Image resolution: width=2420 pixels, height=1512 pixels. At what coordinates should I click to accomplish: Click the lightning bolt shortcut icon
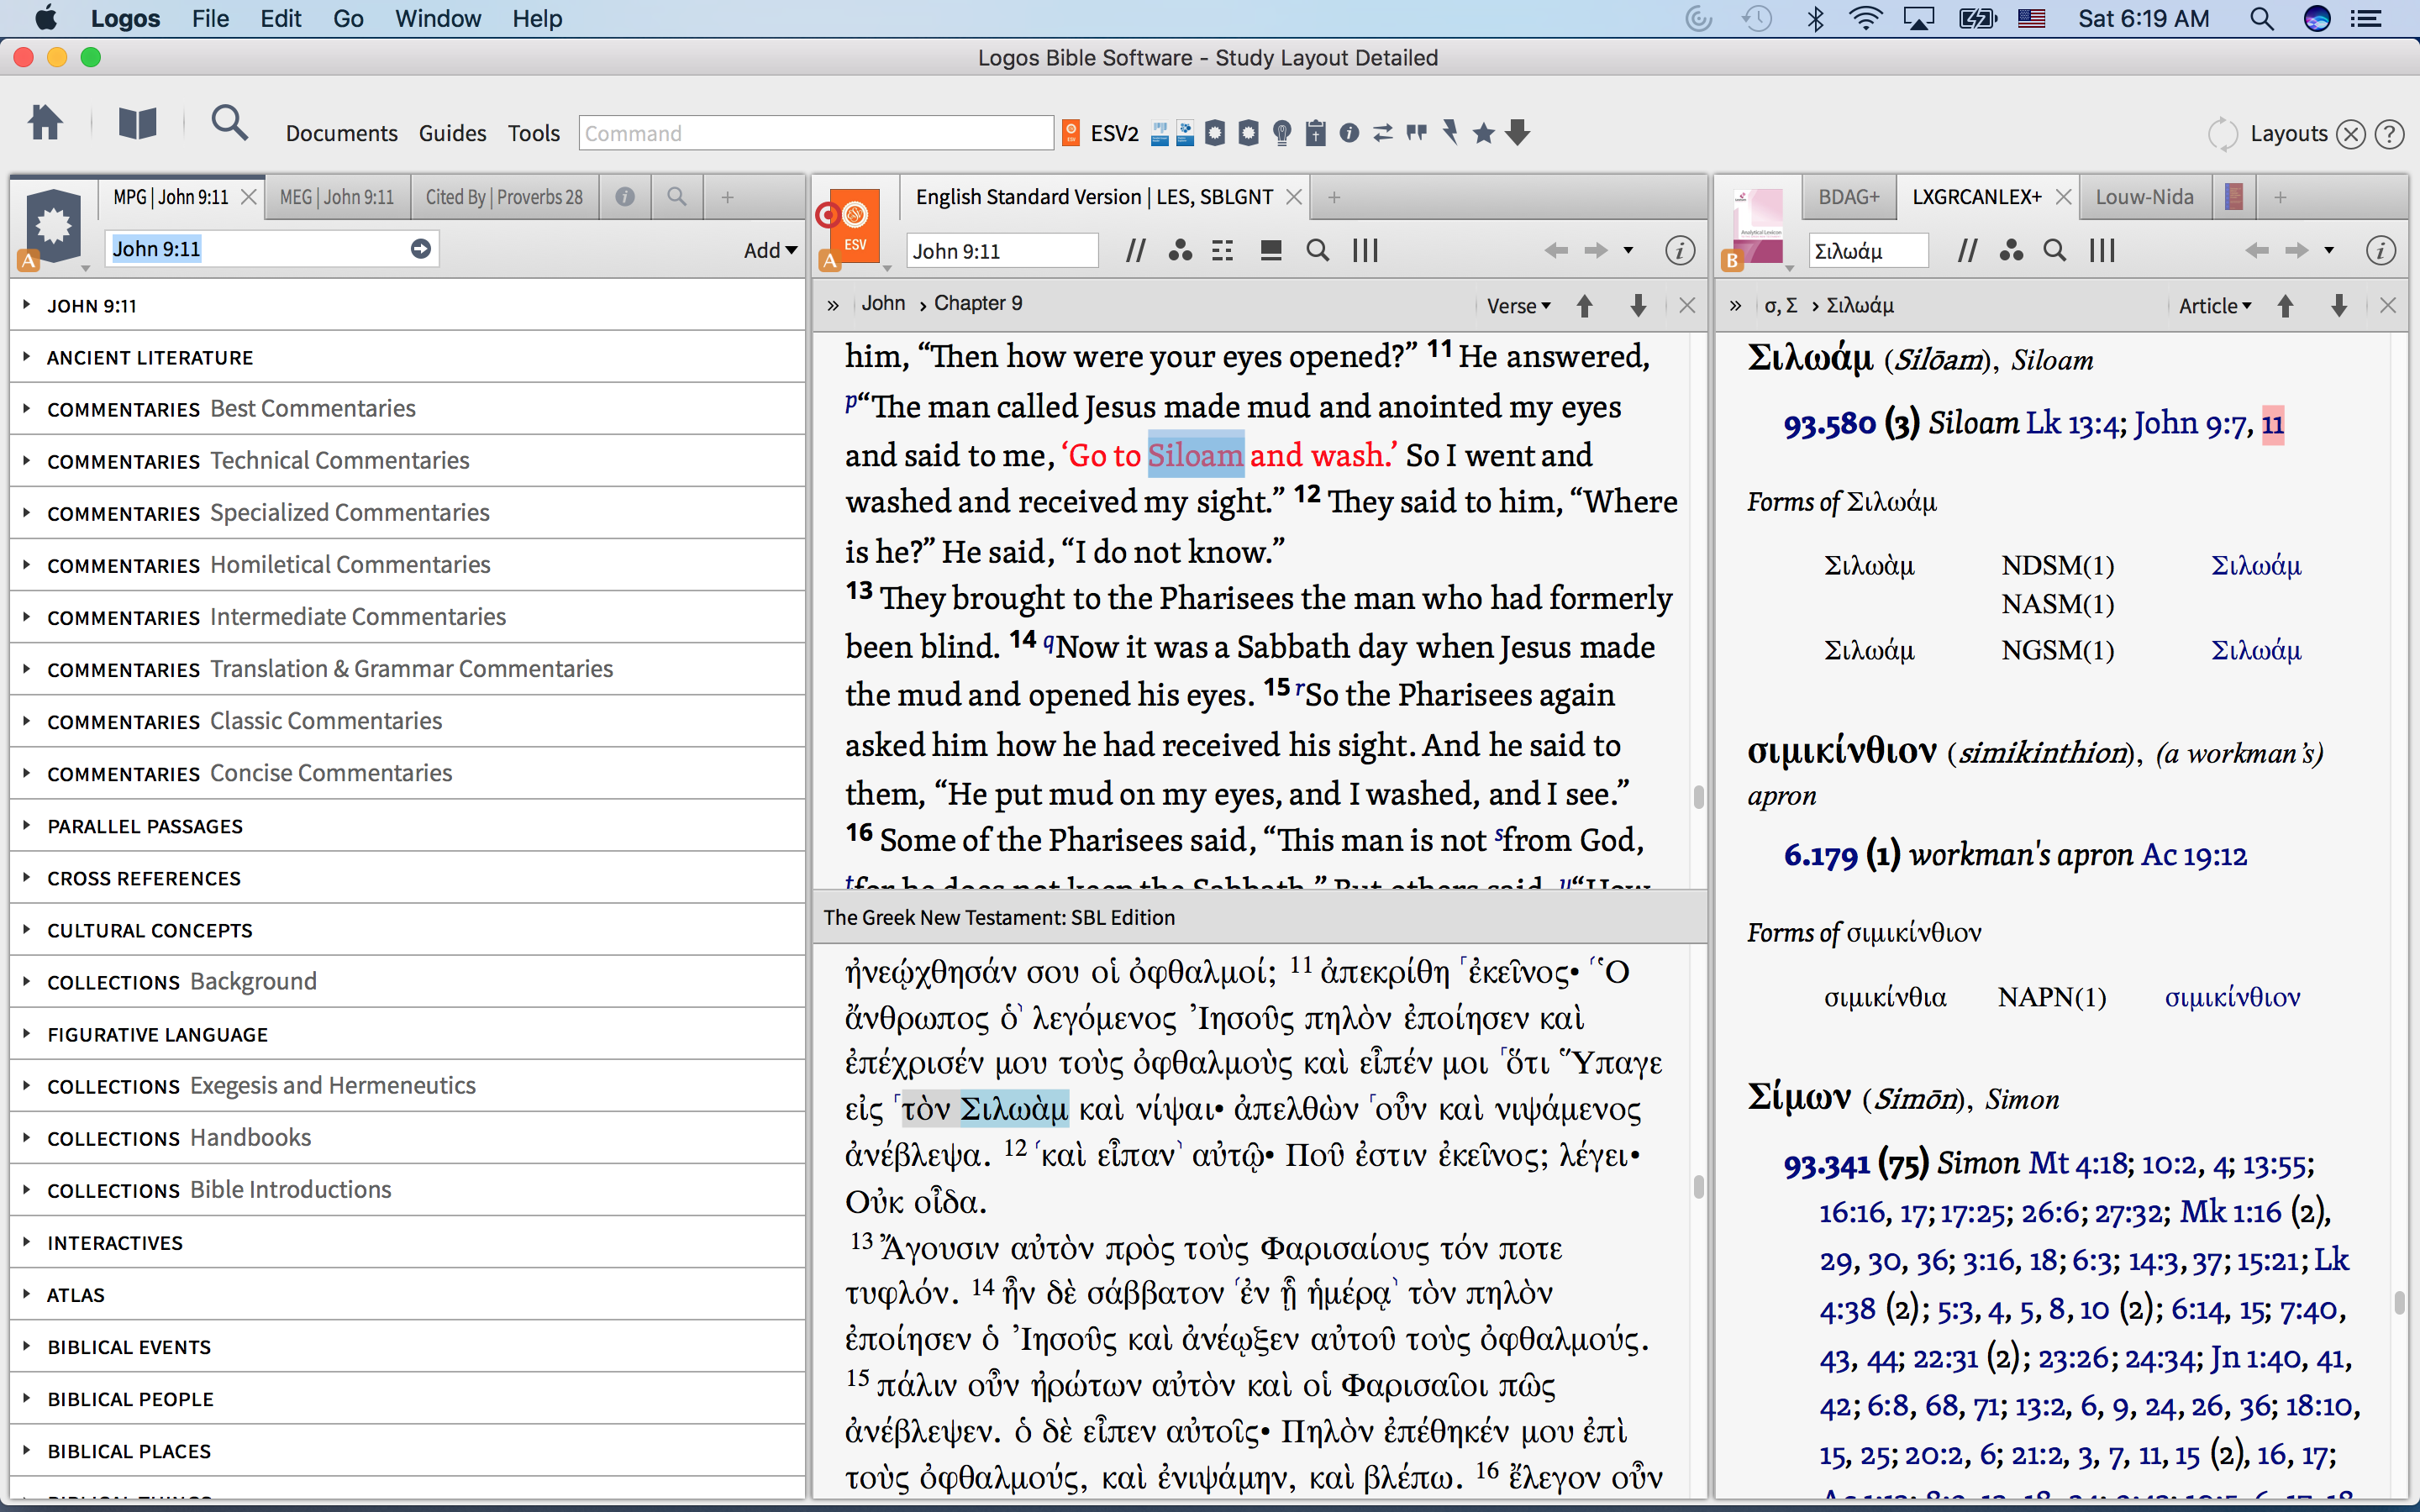click(1450, 133)
